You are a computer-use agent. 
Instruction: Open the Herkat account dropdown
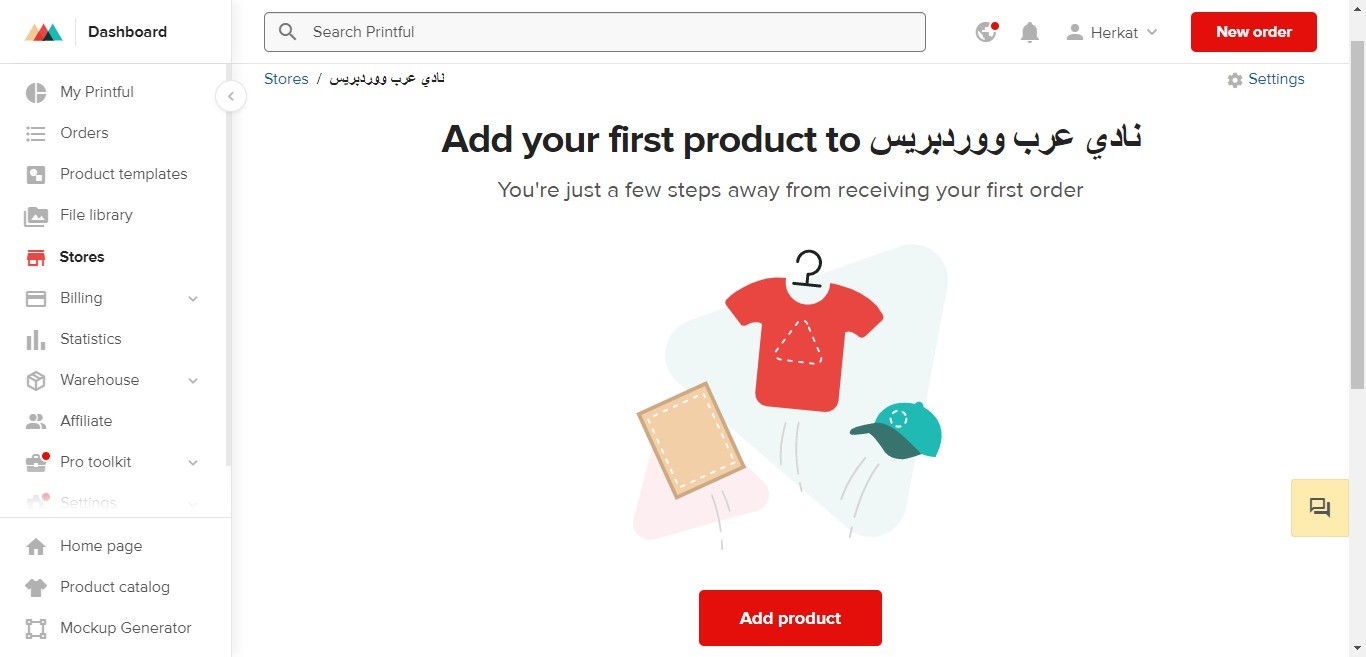point(1112,33)
